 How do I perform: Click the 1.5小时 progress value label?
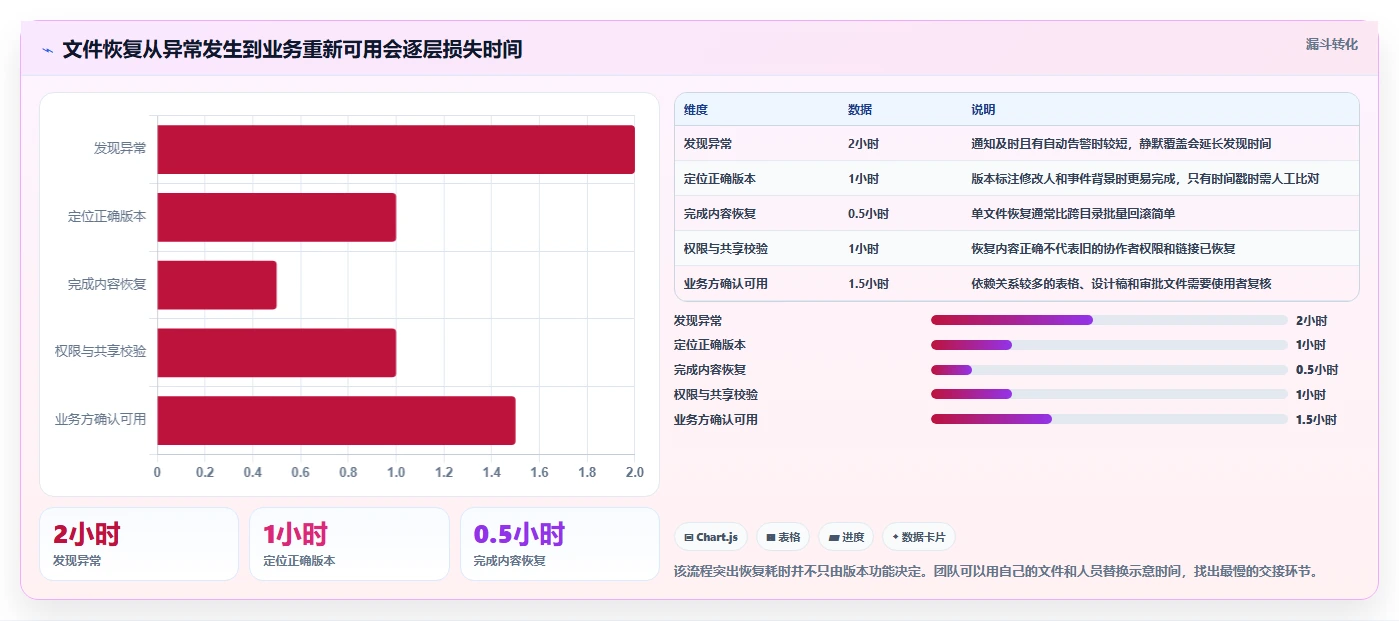click(1316, 420)
